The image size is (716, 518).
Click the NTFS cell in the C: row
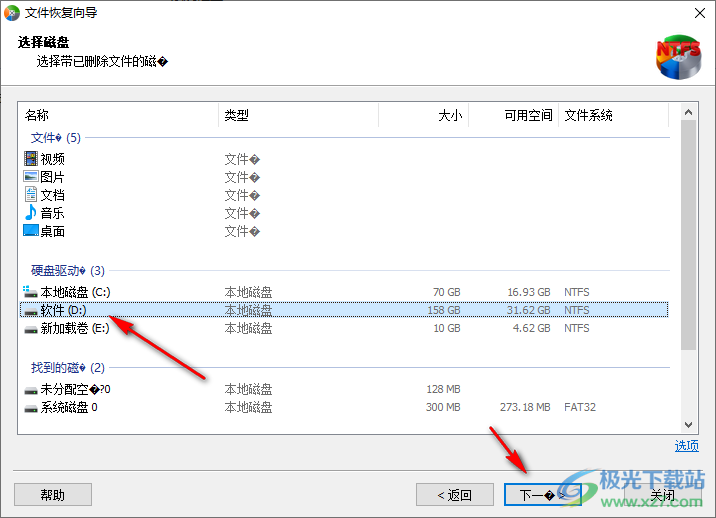coord(577,292)
